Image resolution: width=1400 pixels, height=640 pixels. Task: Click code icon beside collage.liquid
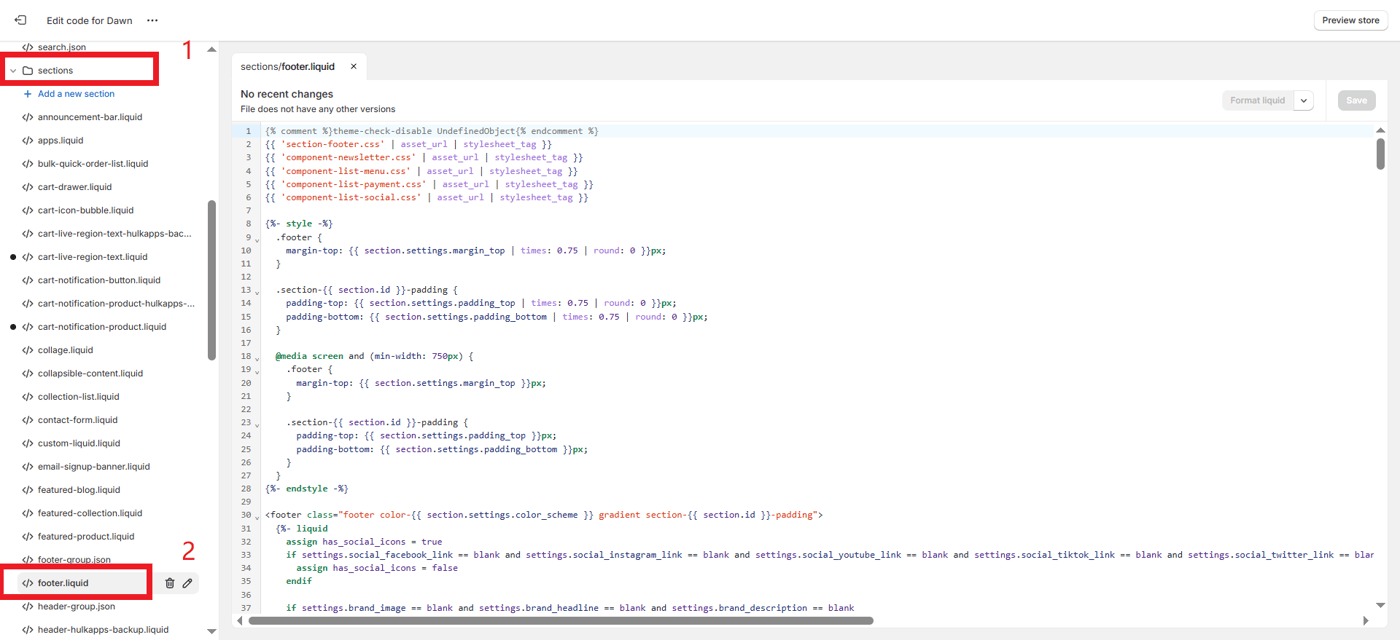click(28, 350)
